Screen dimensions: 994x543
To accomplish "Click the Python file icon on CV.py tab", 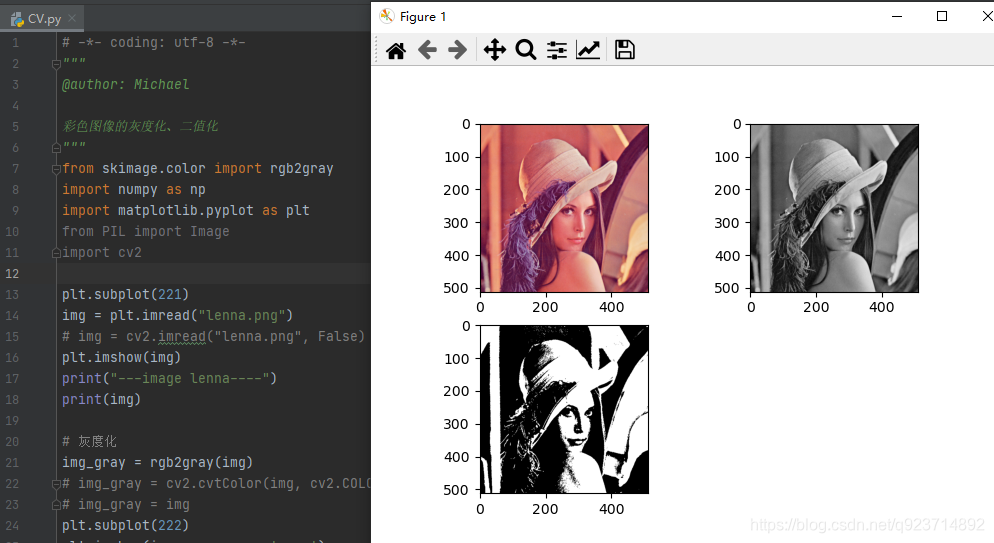I will coord(17,19).
